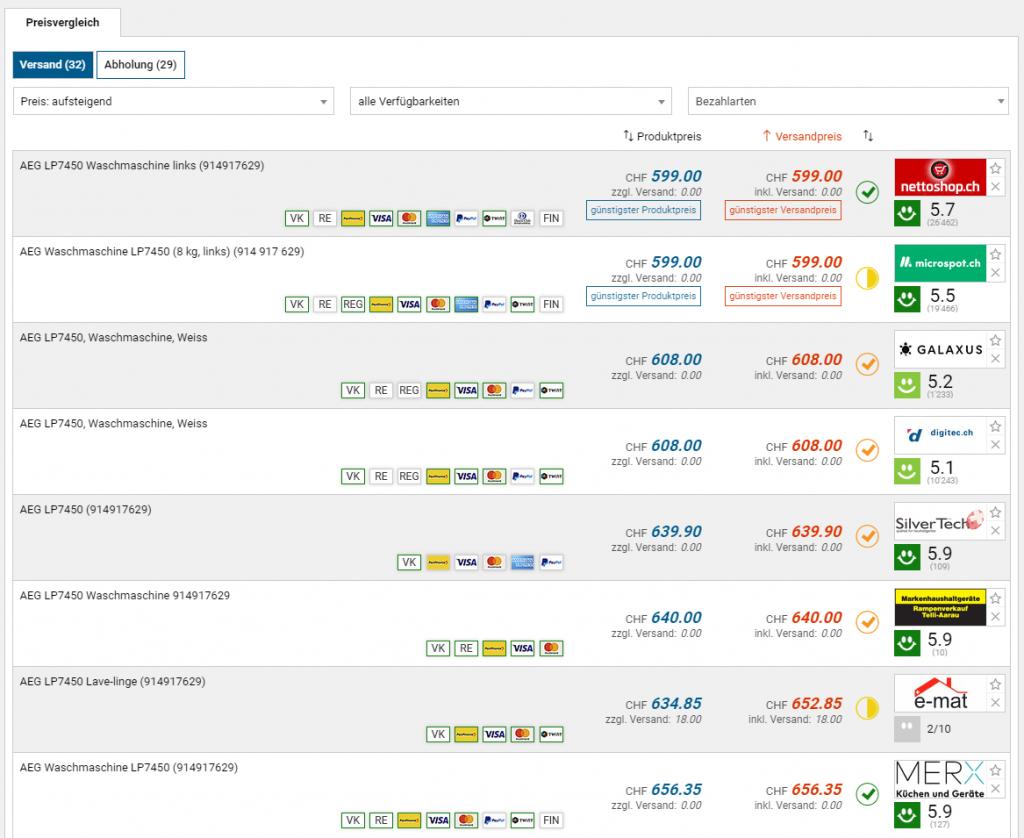Open the 'Preis: aufsteigend' sort dropdown
This screenshot has height=838, width=1024.
173,101
